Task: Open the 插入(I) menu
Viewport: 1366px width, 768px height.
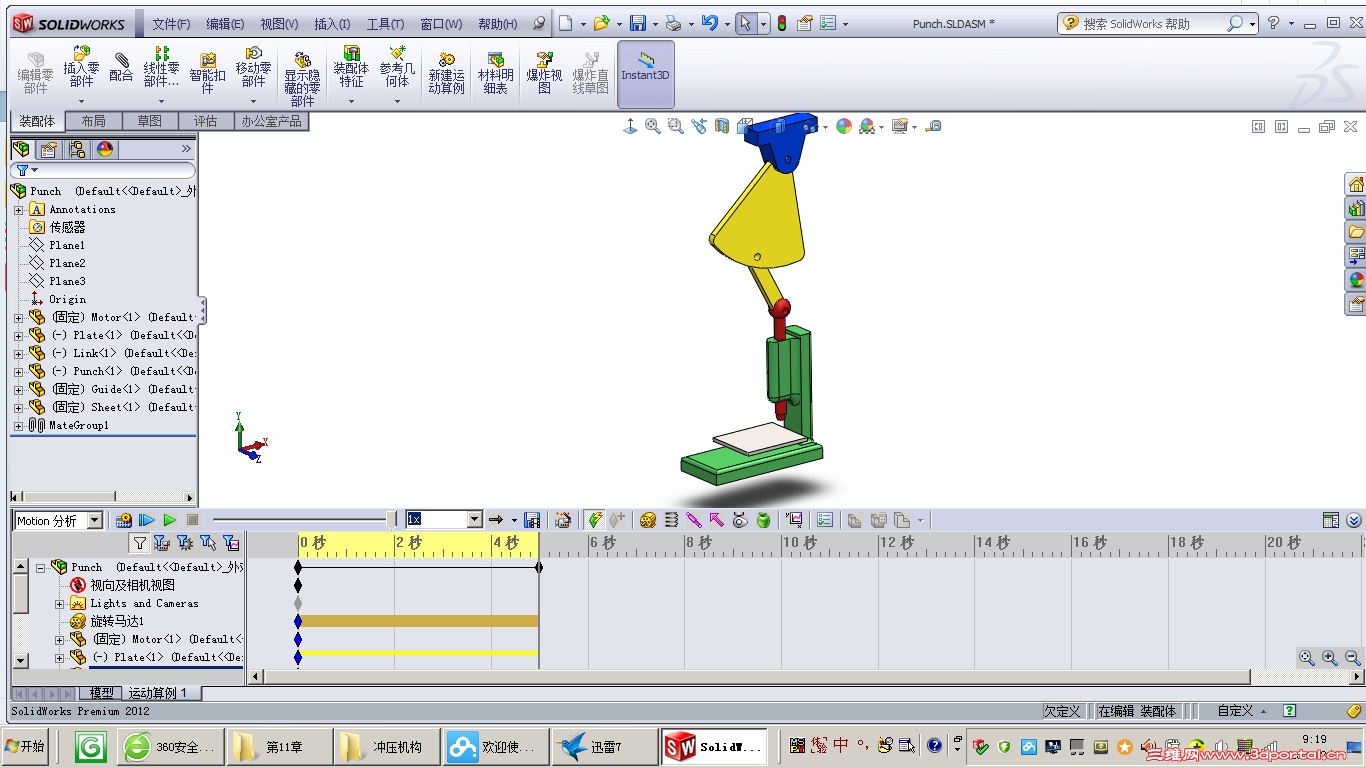Action: (332, 24)
